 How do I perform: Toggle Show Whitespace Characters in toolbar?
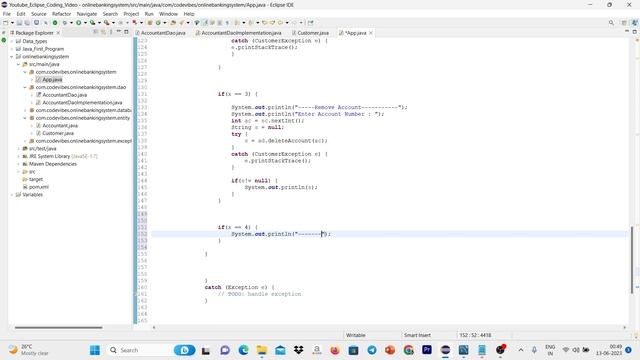[227, 22]
